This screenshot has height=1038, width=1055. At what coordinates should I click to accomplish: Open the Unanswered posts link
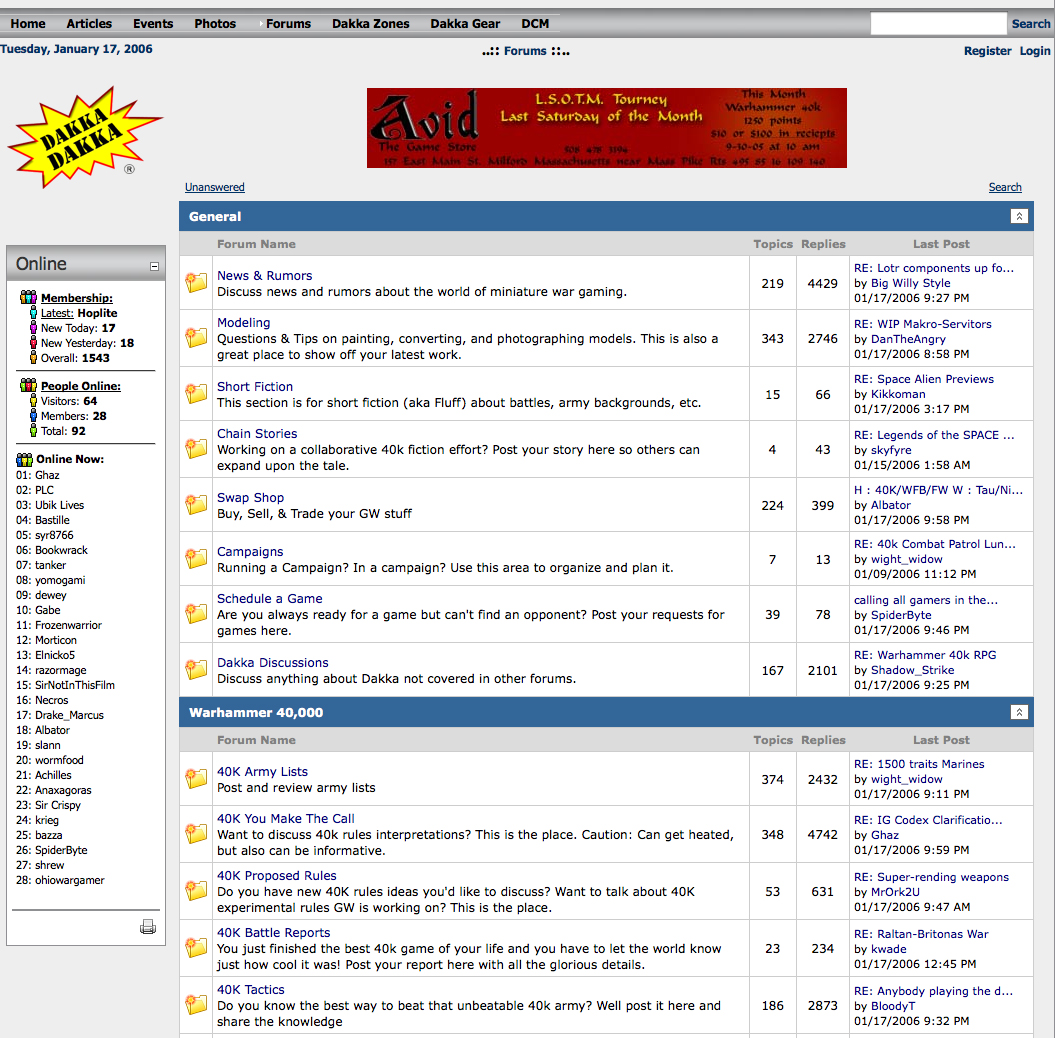tap(215, 187)
